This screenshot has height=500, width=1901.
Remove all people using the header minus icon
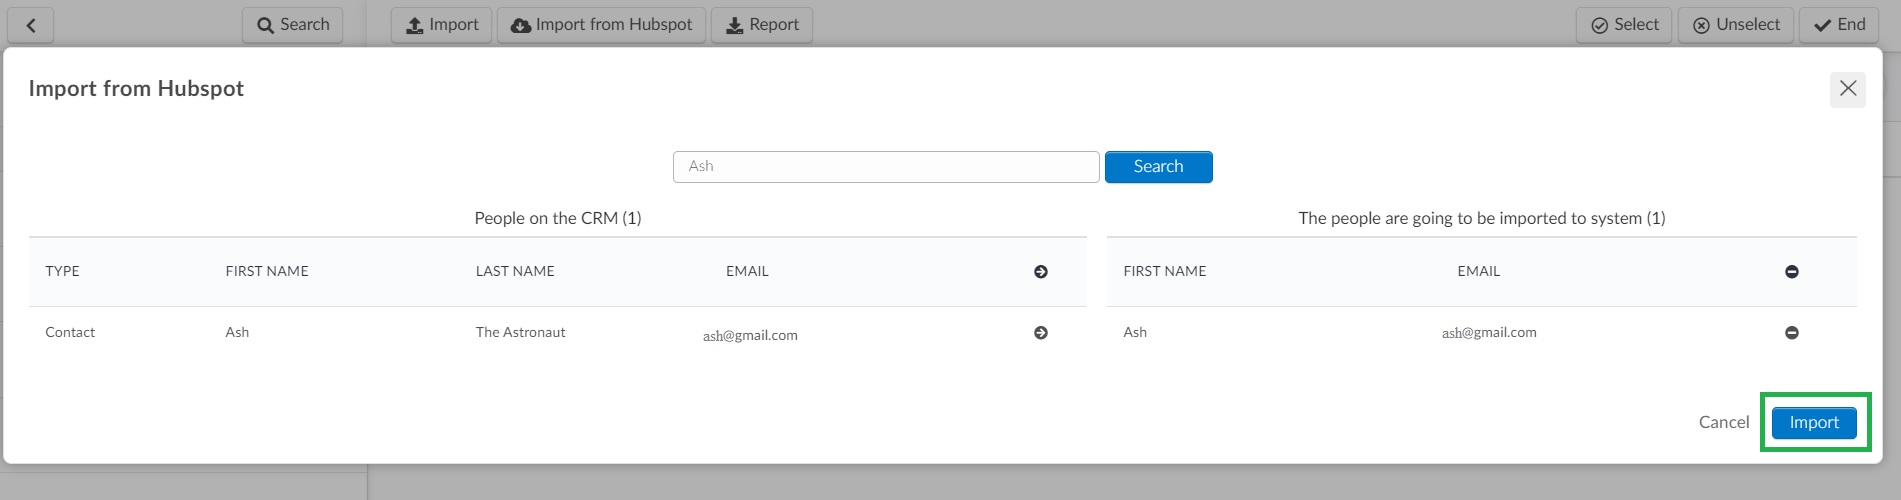(x=1792, y=272)
